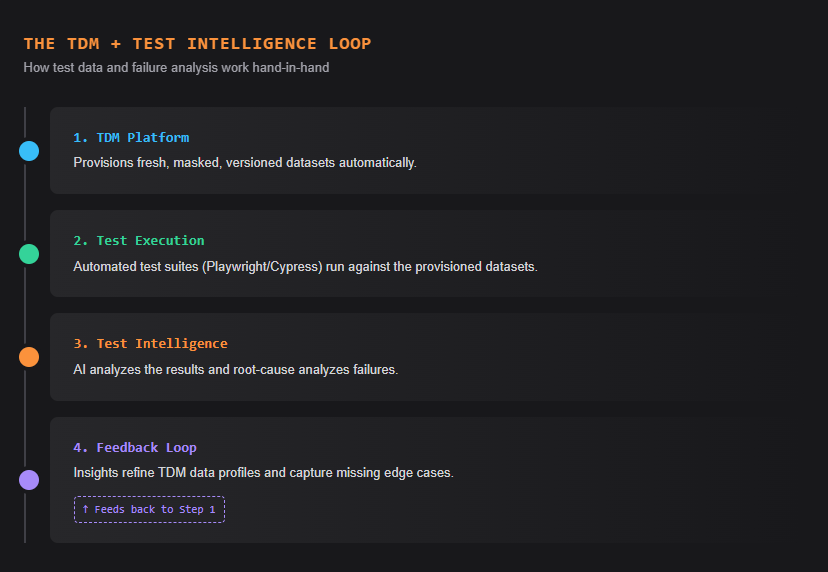This screenshot has width=828, height=572.
Task: Click the 'Playwright/Cypress' text in step two
Action: (263, 266)
